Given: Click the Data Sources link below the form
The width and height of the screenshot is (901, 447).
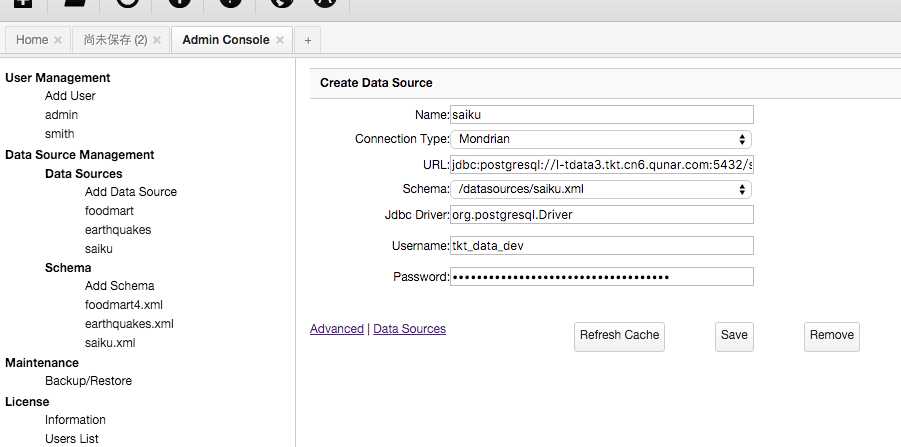Looking at the screenshot, I should (409, 329).
